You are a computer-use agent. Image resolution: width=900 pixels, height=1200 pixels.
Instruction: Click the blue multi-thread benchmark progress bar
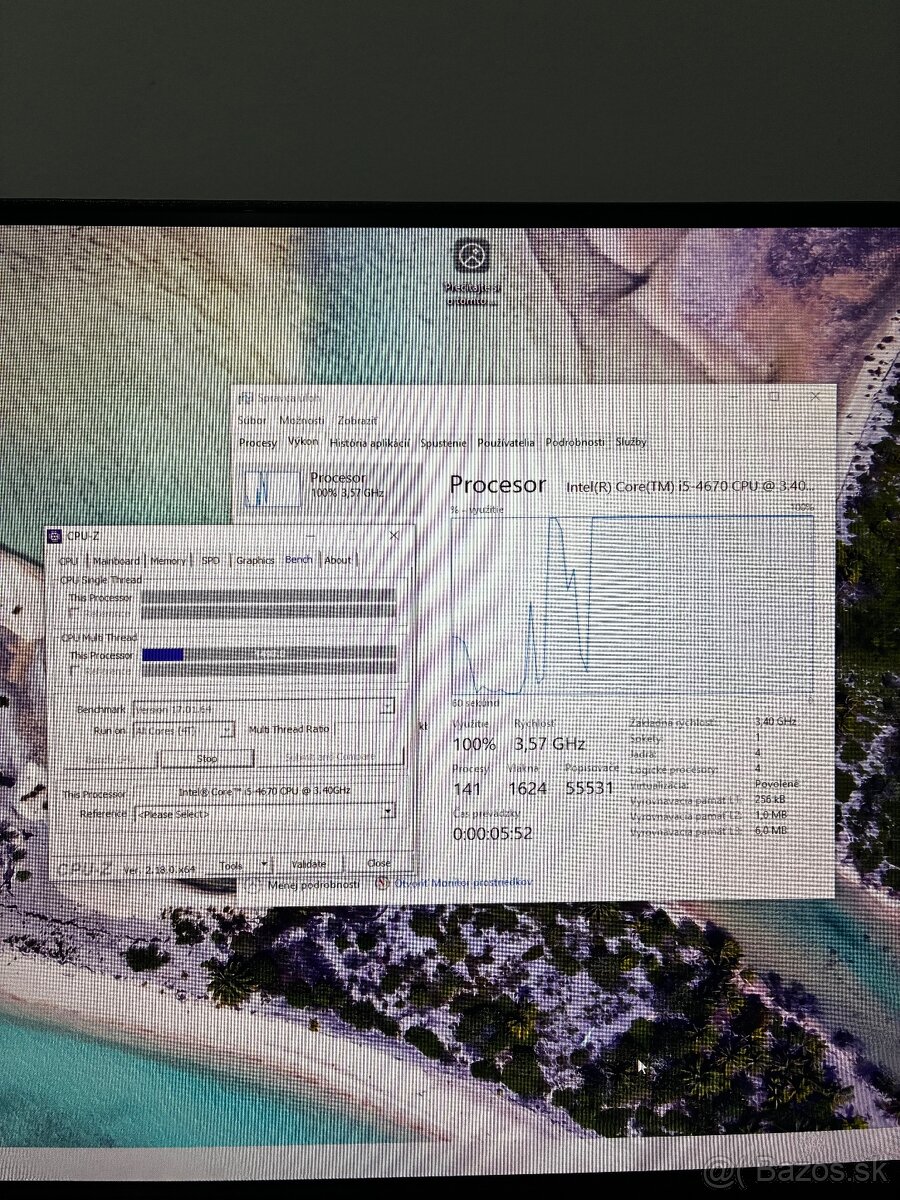pos(165,653)
